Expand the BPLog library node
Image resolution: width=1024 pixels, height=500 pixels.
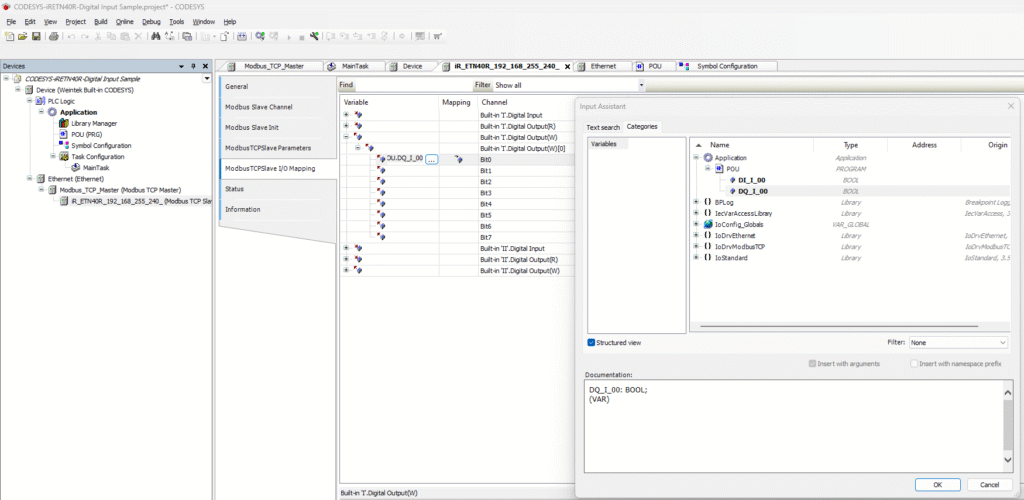[x=697, y=202]
